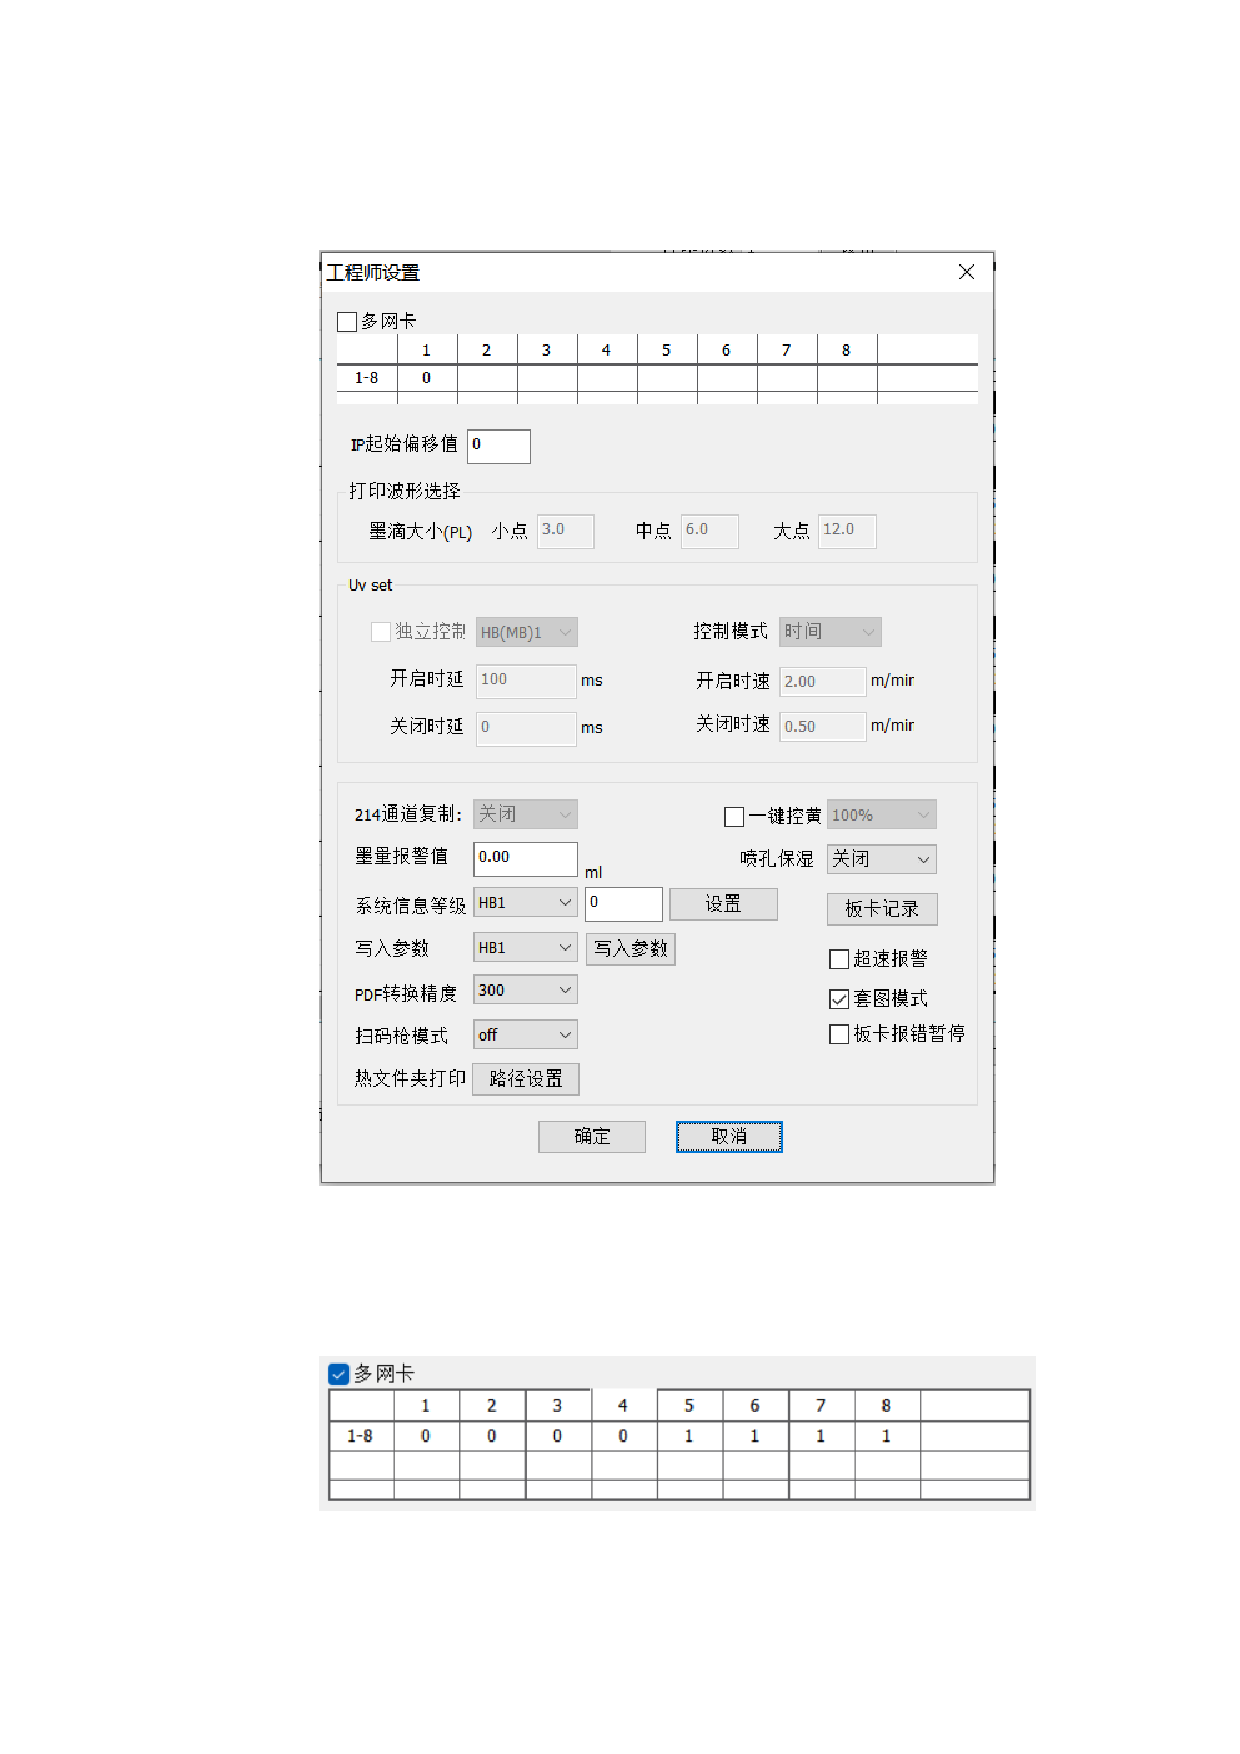Cancel with the 取消 button
The height and width of the screenshot is (1754, 1240).
pos(729,1137)
